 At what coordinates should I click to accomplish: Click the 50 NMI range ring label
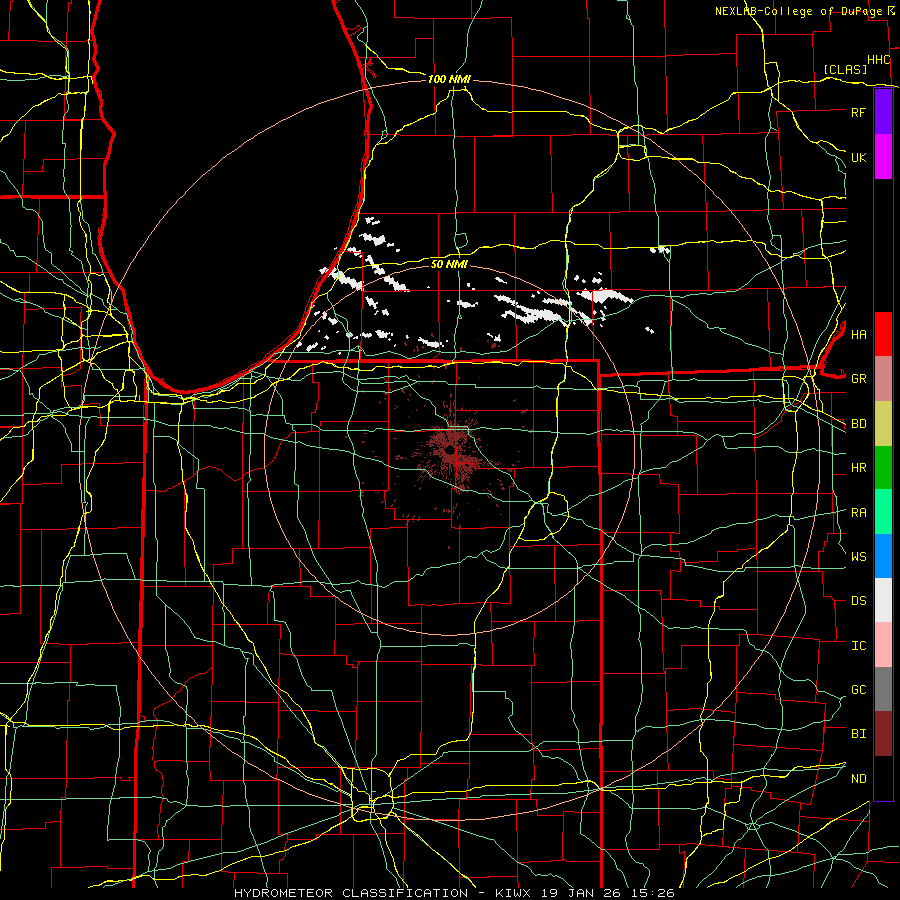pyautogui.click(x=449, y=264)
